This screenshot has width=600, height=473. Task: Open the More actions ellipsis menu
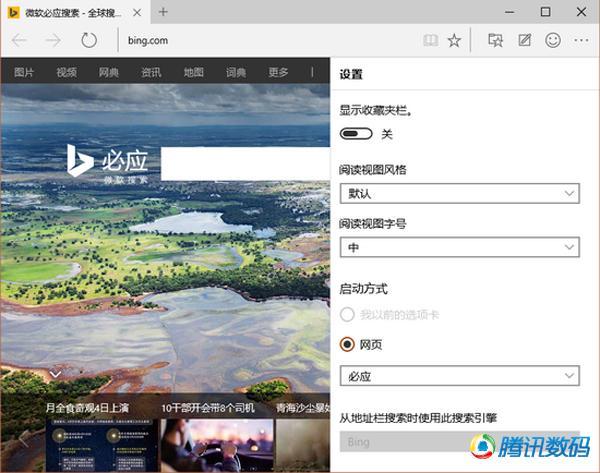coord(581,41)
